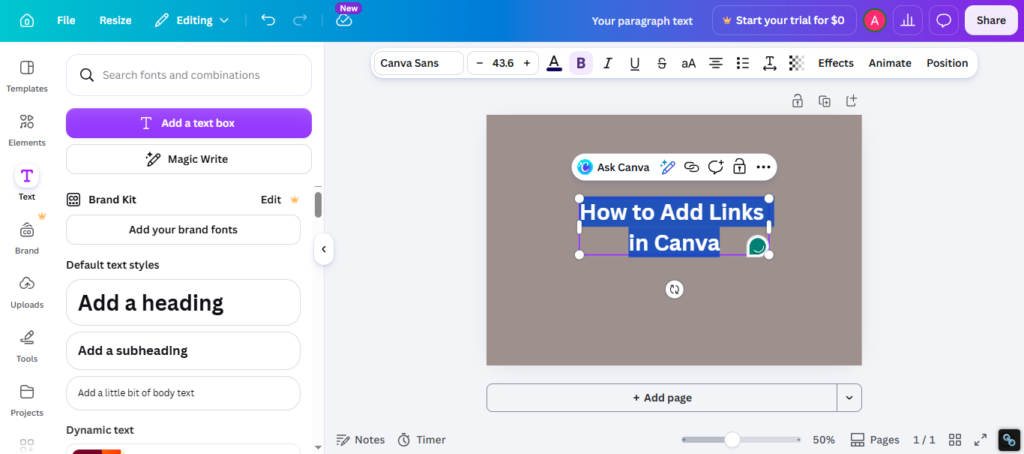Image resolution: width=1024 pixels, height=454 pixels.
Task: Open the comments speech bubble icon
Action: pyautogui.click(x=944, y=20)
